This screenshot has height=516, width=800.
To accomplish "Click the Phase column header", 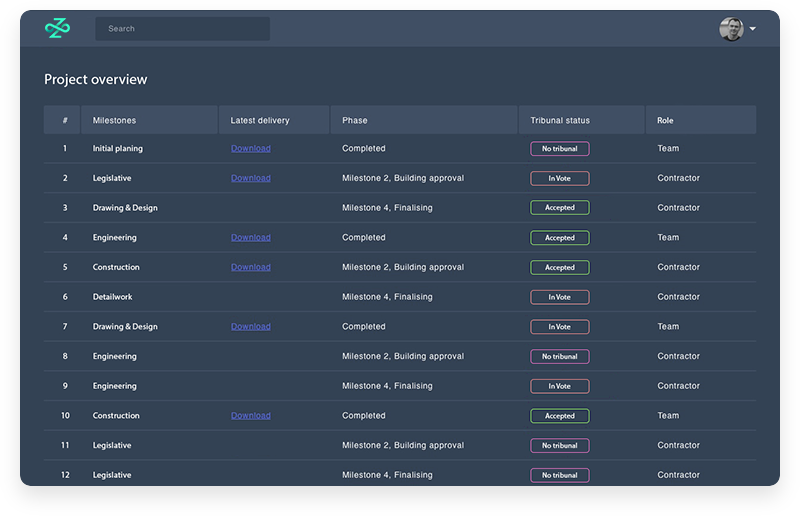I will [x=355, y=121].
